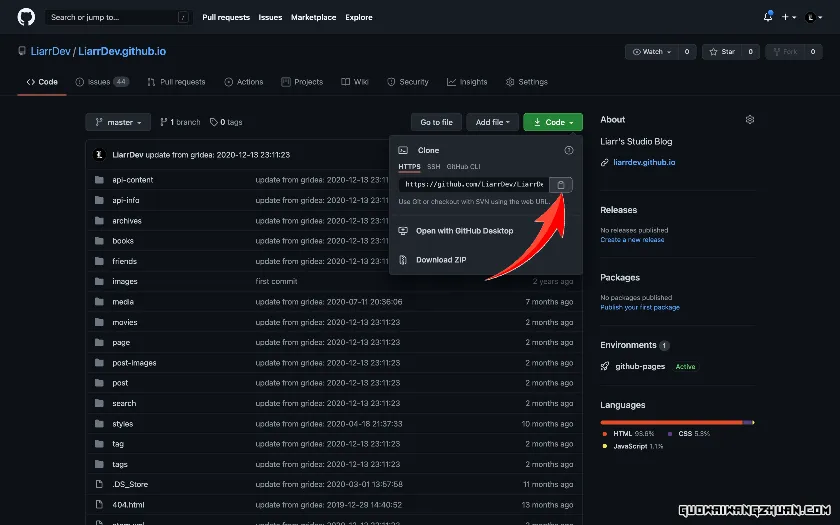Open the styles folder
Viewport: 840px width, 525px height.
(x=123, y=424)
